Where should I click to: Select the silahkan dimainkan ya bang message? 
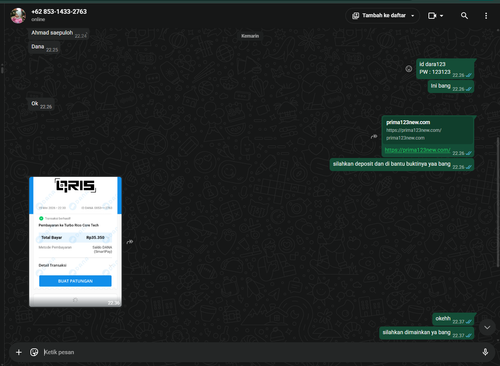click(x=427, y=333)
